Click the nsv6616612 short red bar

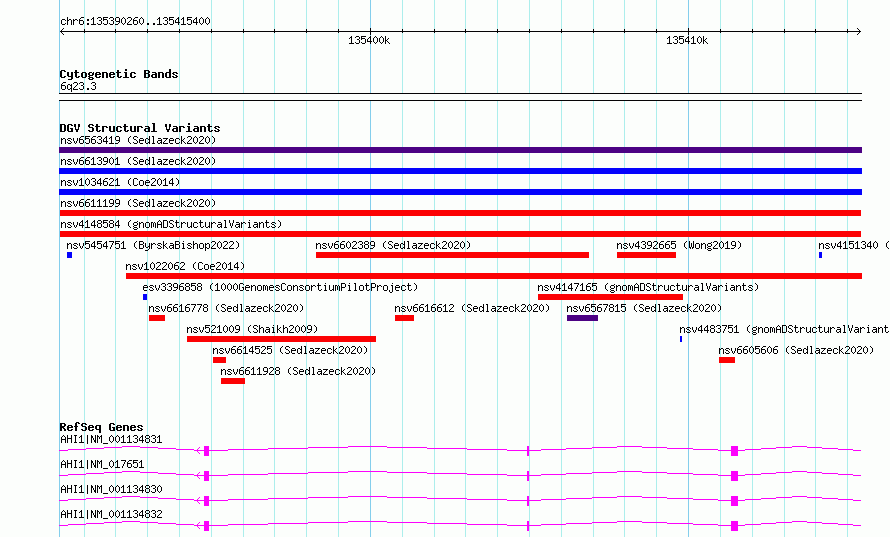[405, 318]
